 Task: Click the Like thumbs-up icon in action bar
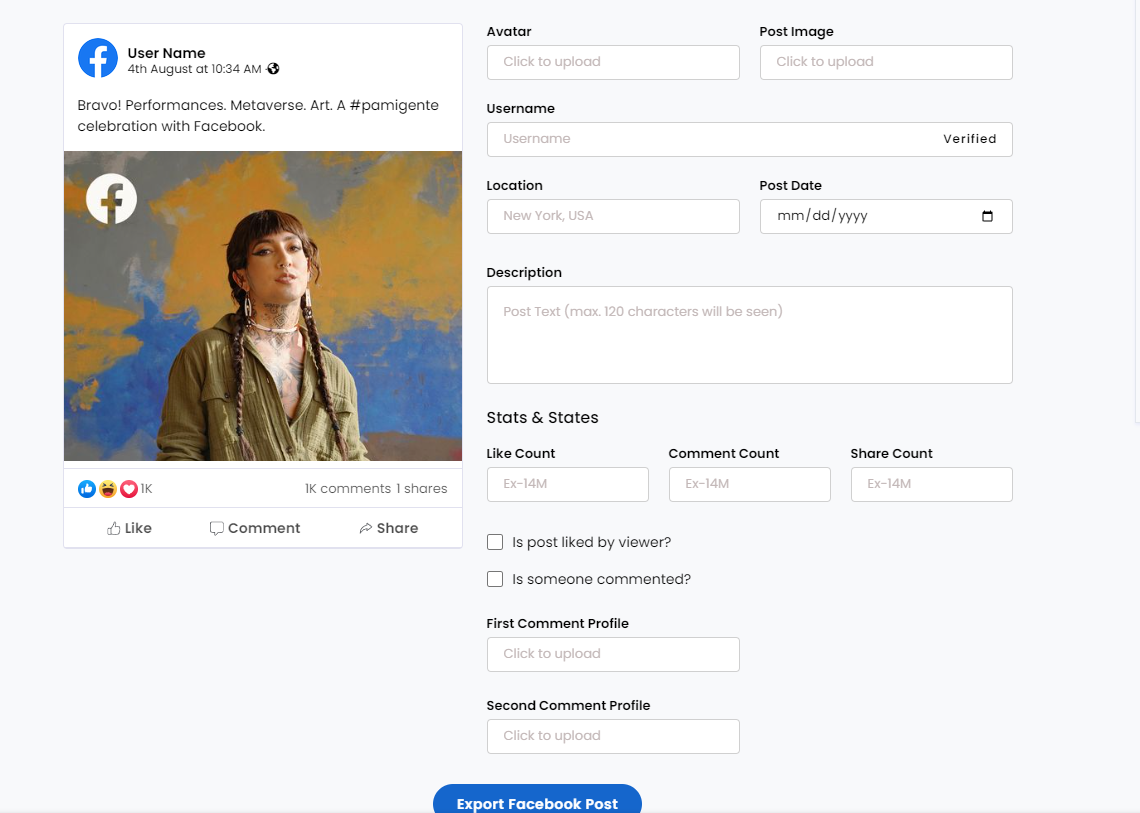point(116,528)
